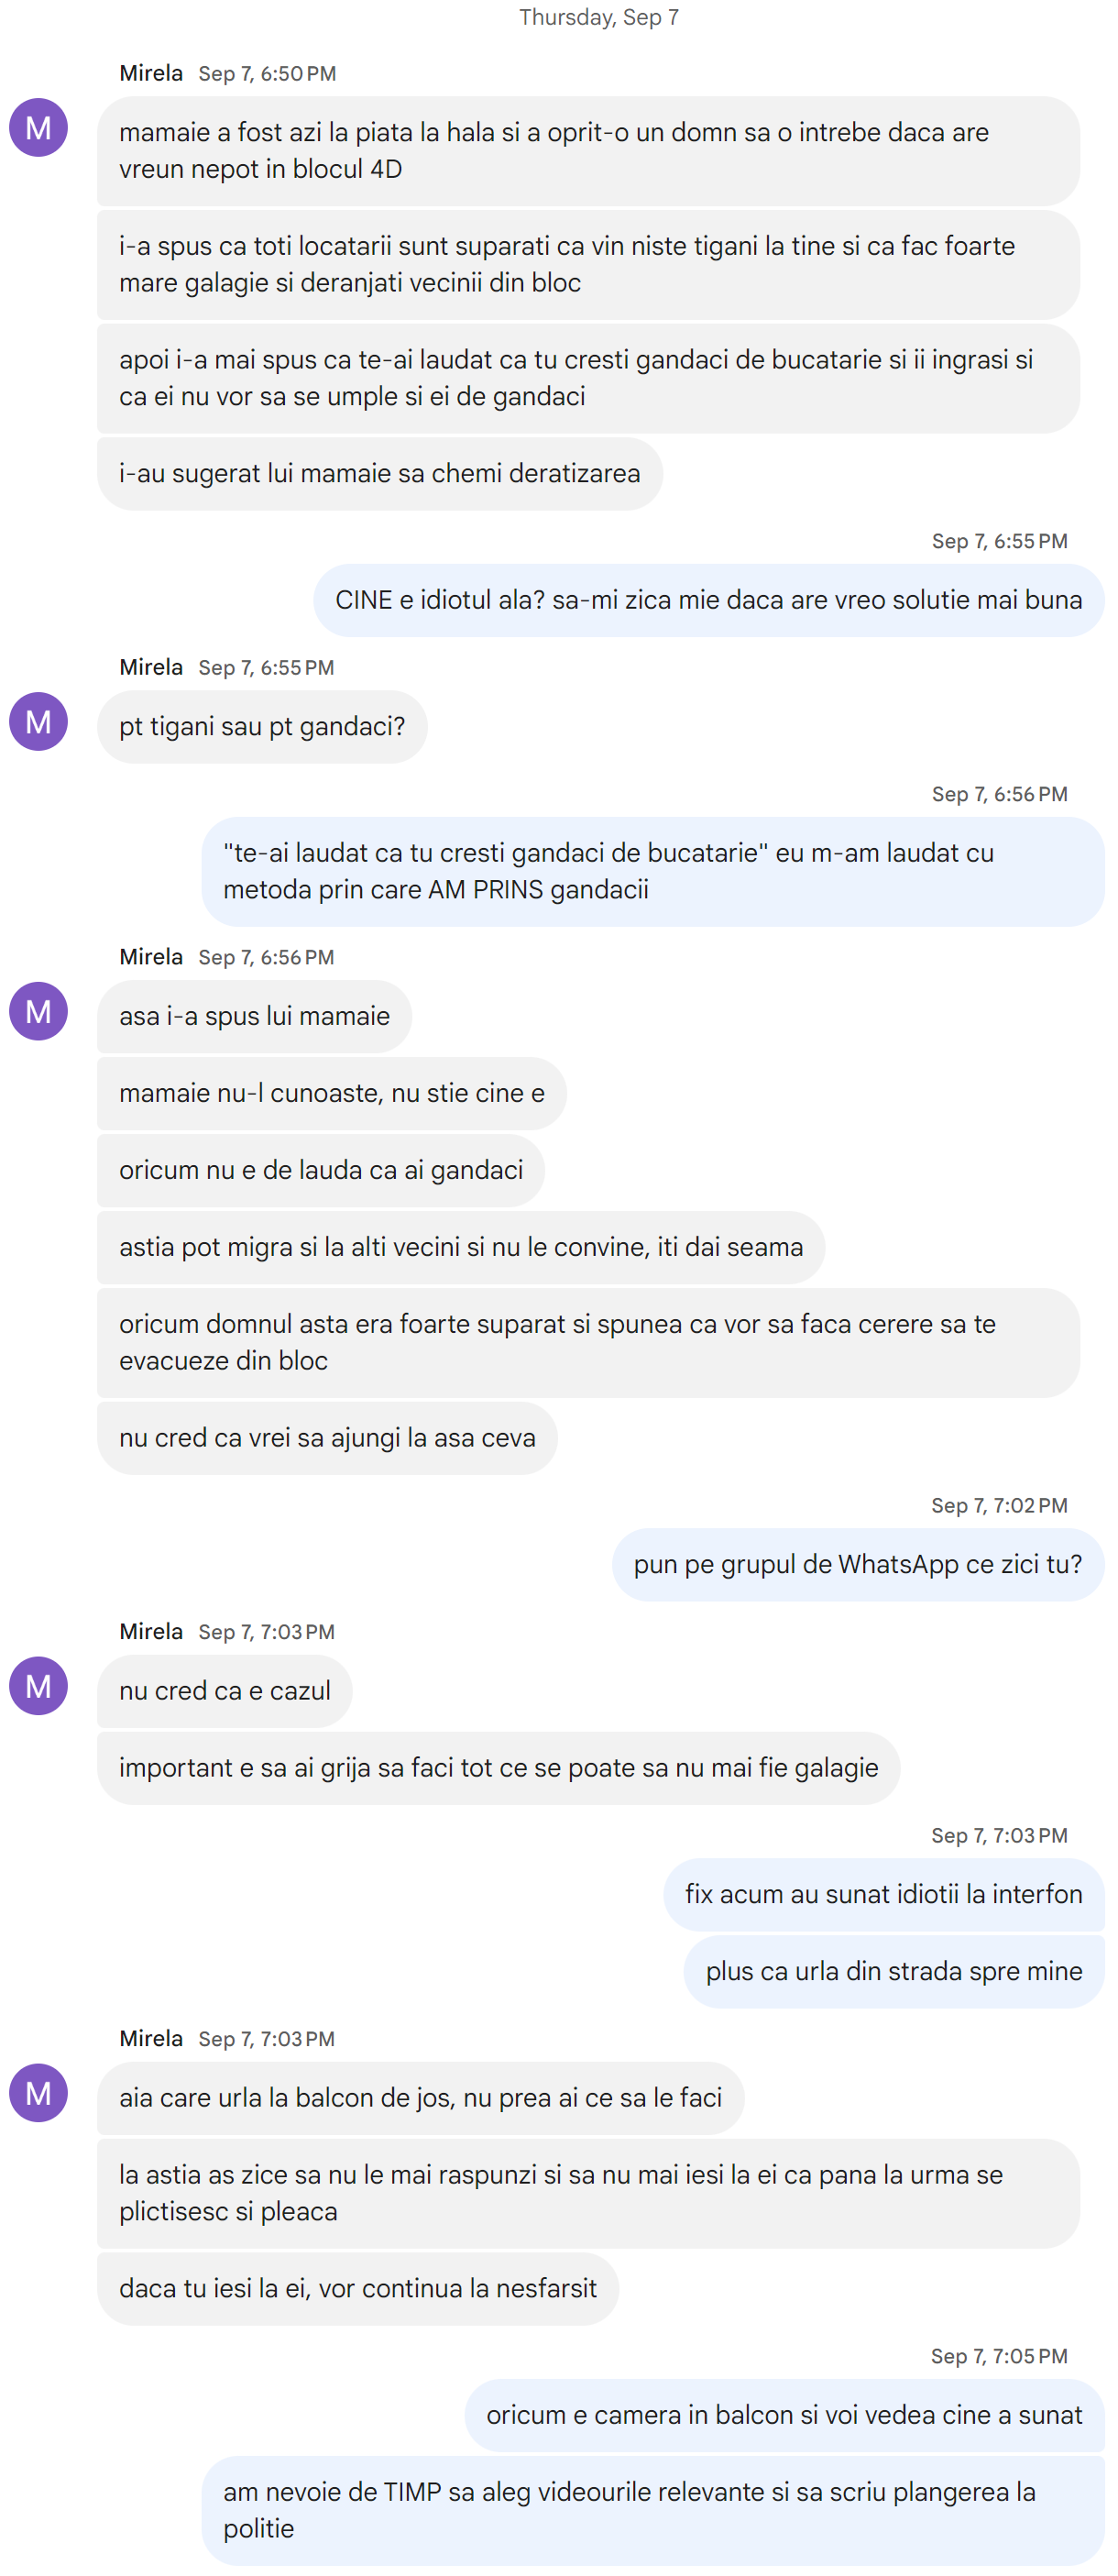This screenshot has width=1118, height=2576.
Task: Select the 'CINE e idiotul ala?' sent message
Action: tap(709, 600)
